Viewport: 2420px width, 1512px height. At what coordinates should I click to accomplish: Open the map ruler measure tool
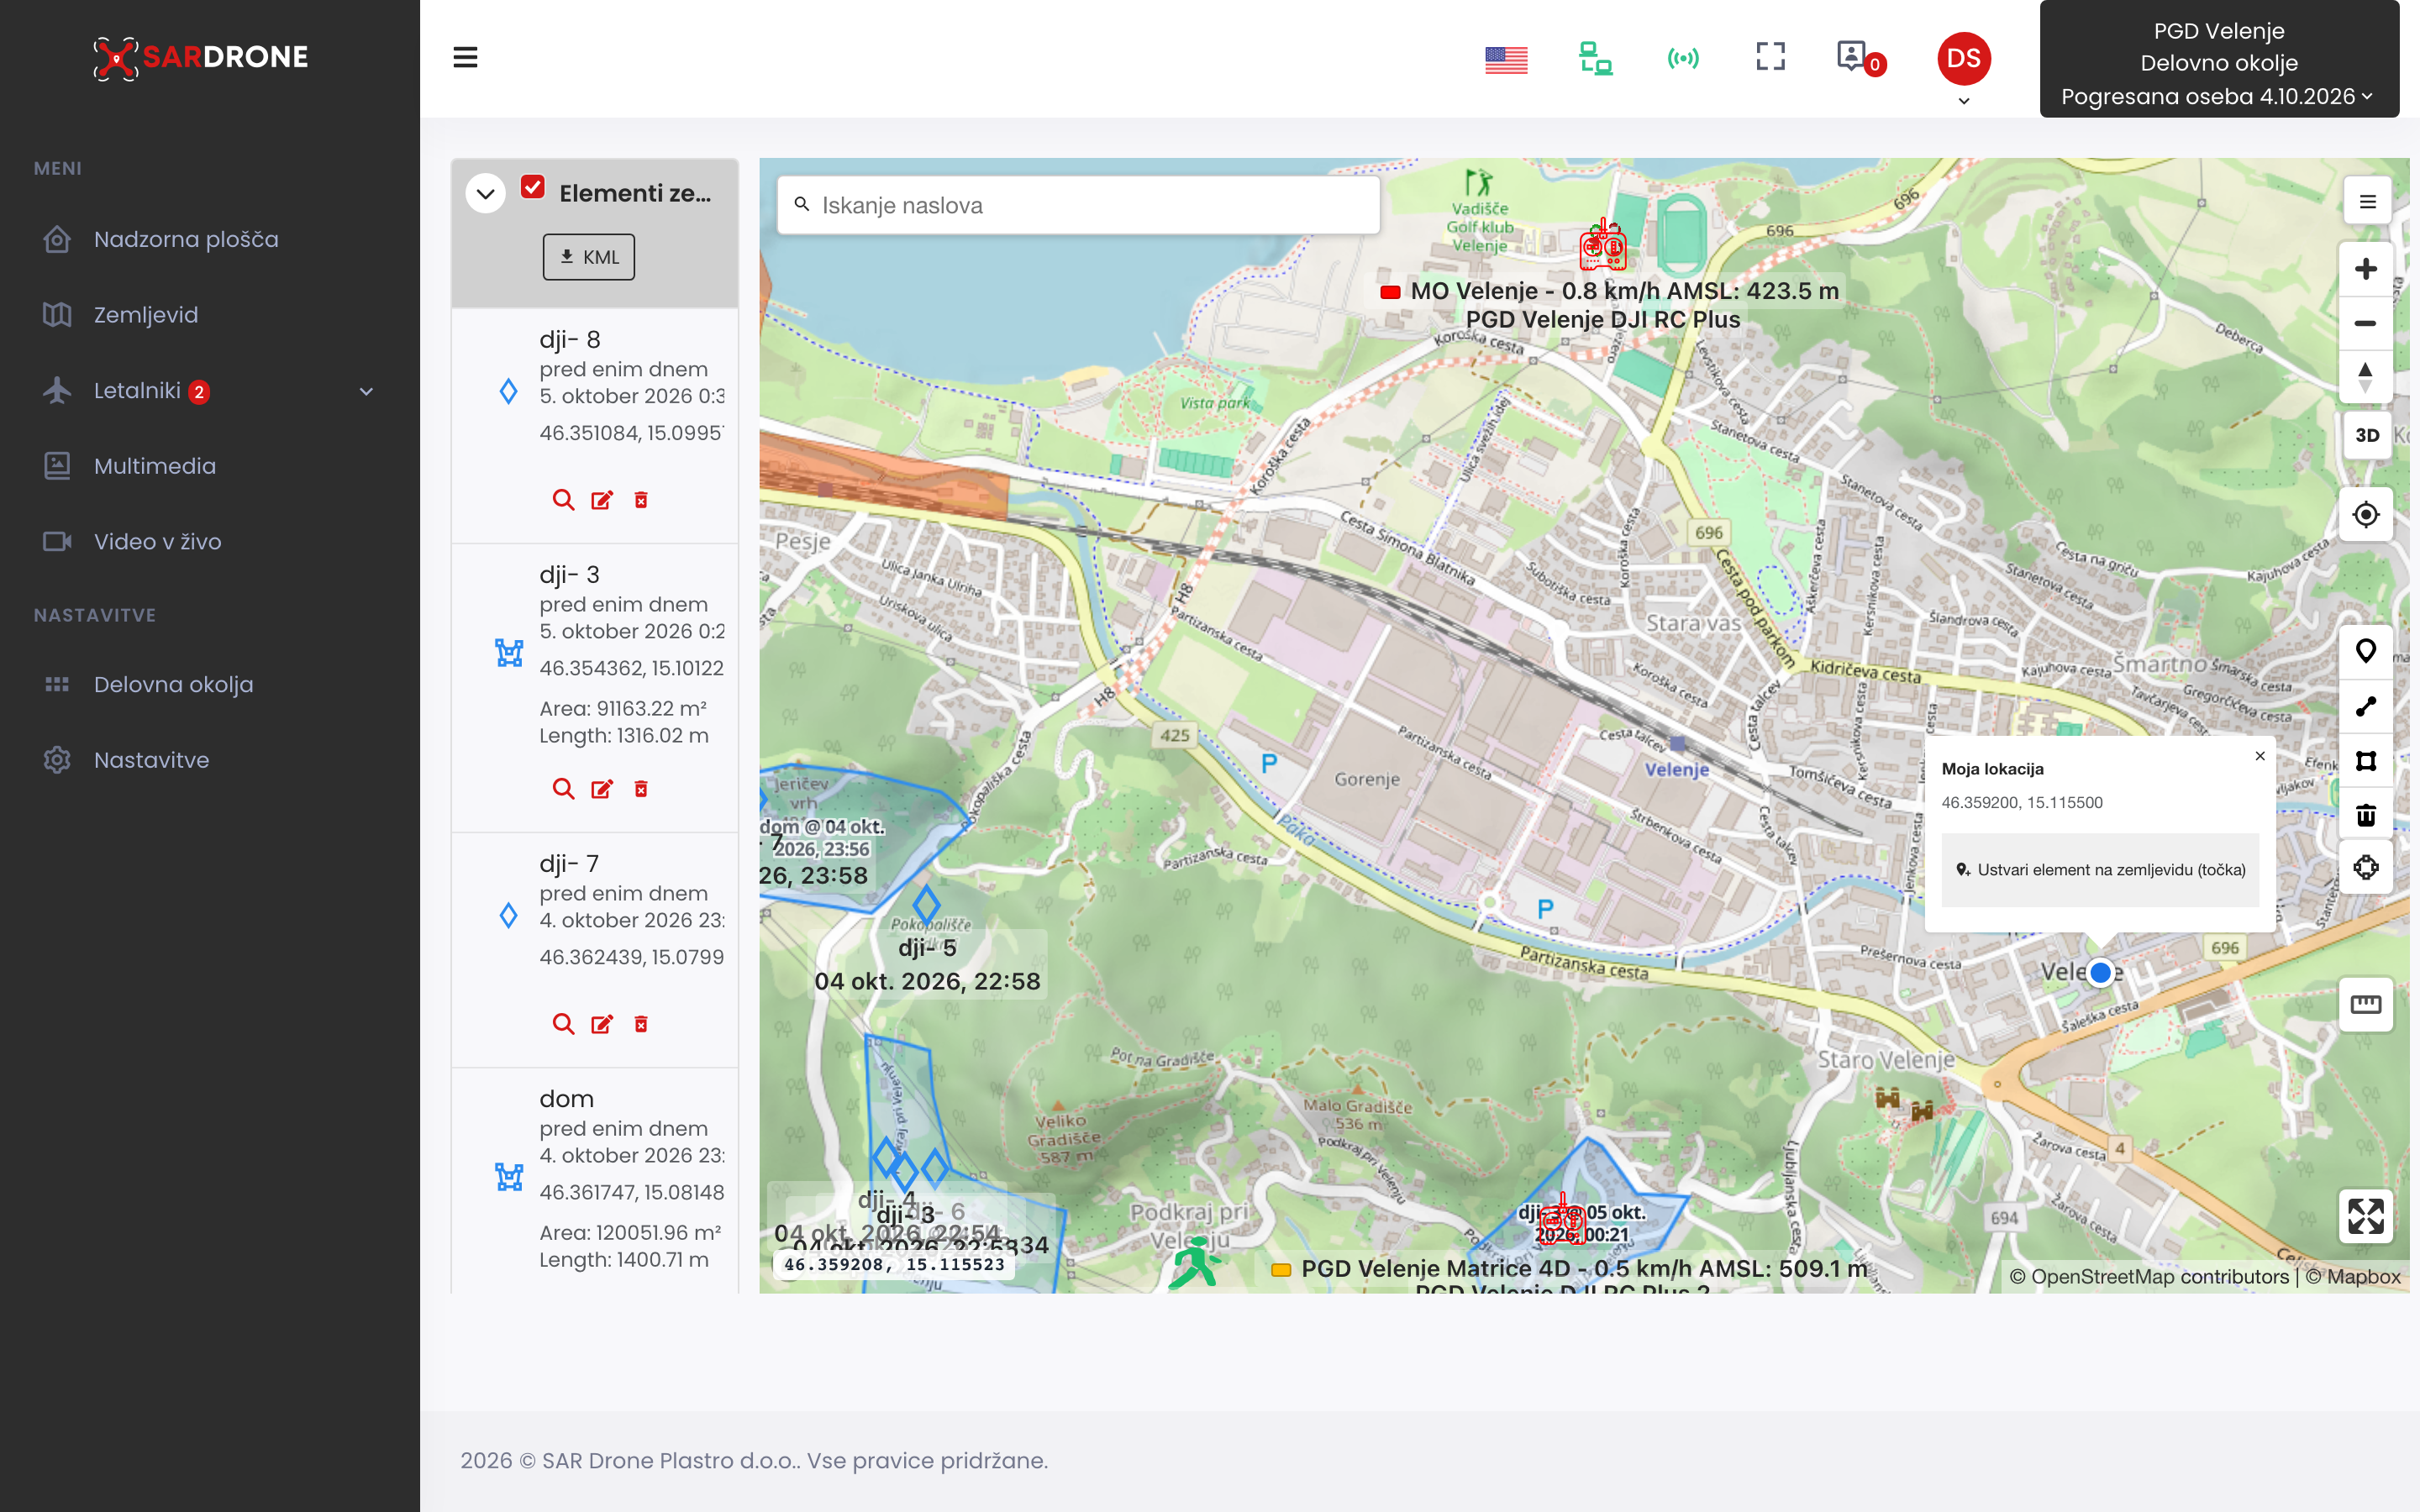coord(2365,1003)
